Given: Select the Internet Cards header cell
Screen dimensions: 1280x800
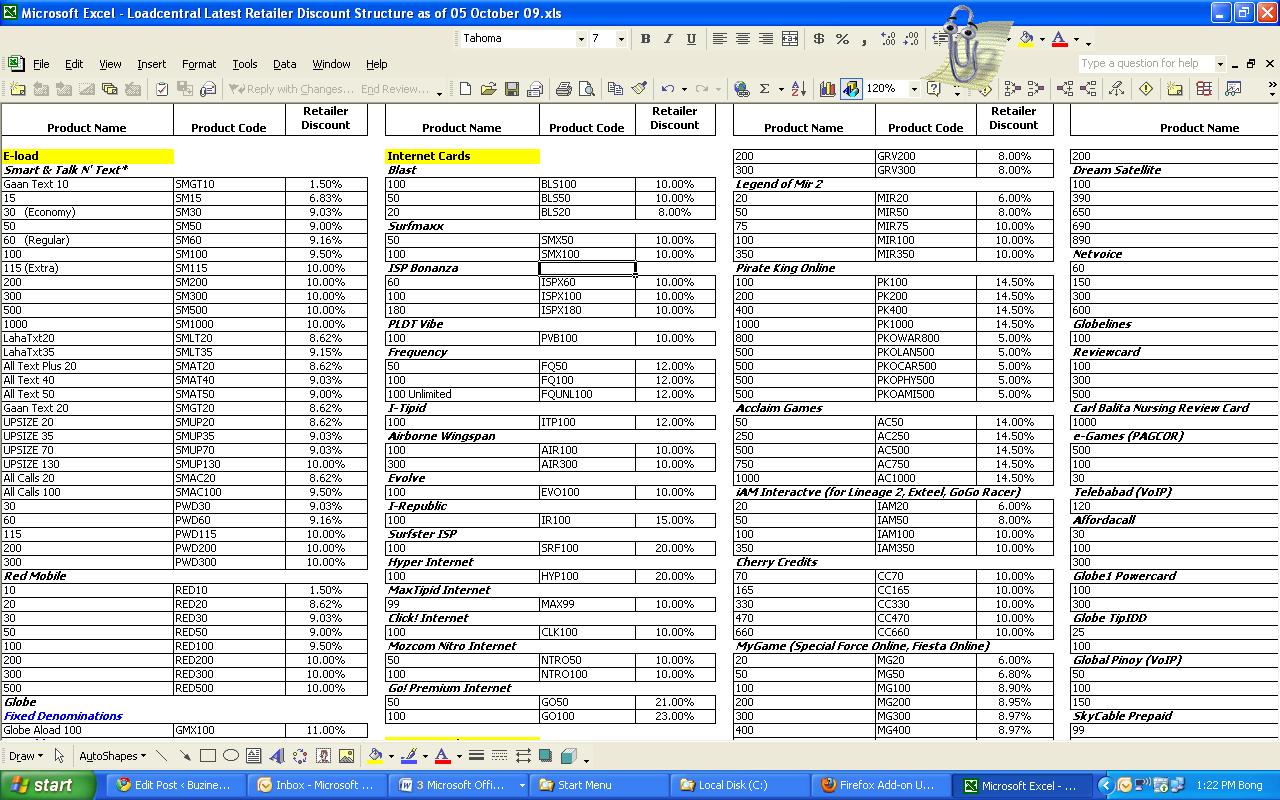Looking at the screenshot, I should point(462,156).
